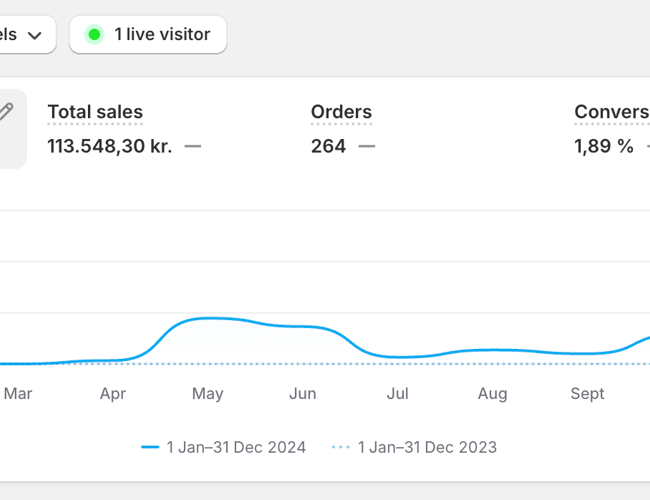Select the Conversion rate metric heading
The width and height of the screenshot is (650, 500).
611,112
